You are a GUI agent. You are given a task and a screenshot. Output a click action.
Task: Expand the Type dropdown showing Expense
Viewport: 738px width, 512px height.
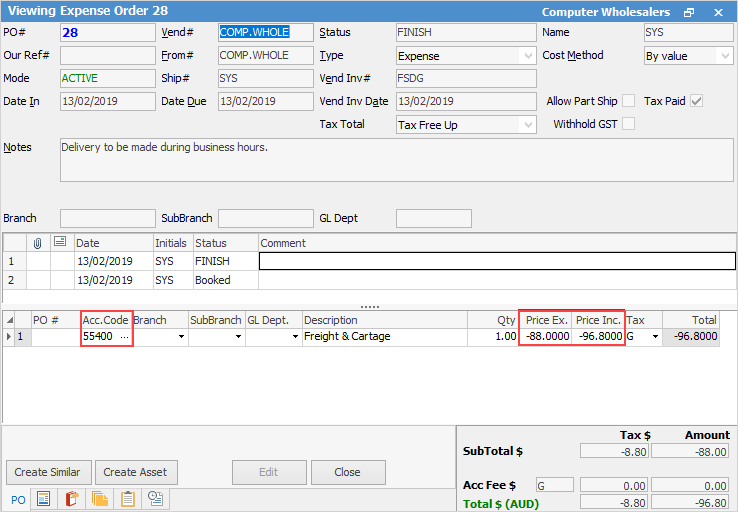(528, 56)
